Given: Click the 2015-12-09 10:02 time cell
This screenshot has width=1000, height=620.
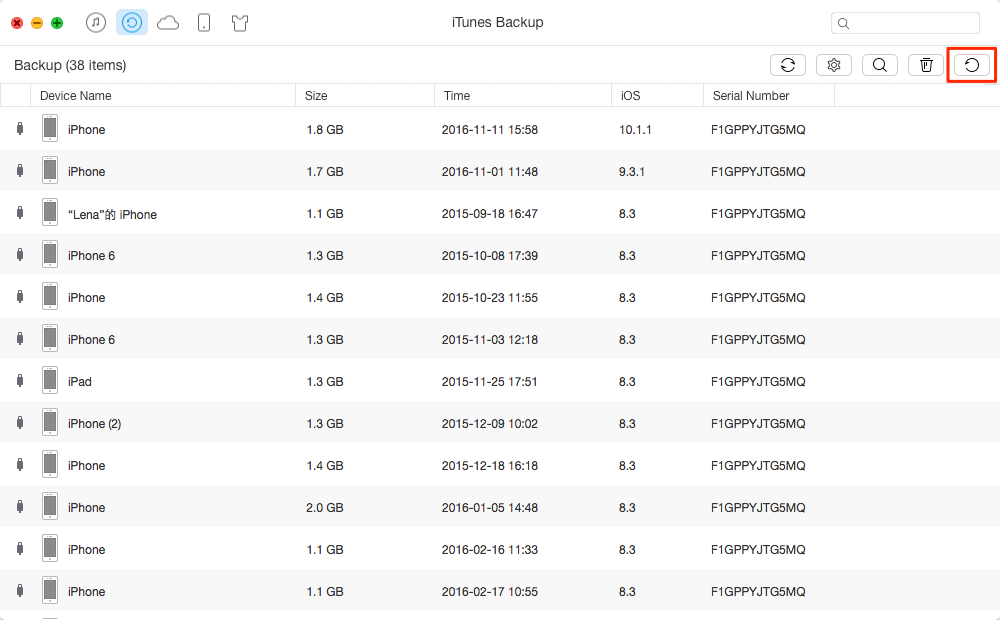Looking at the screenshot, I should 490,424.
